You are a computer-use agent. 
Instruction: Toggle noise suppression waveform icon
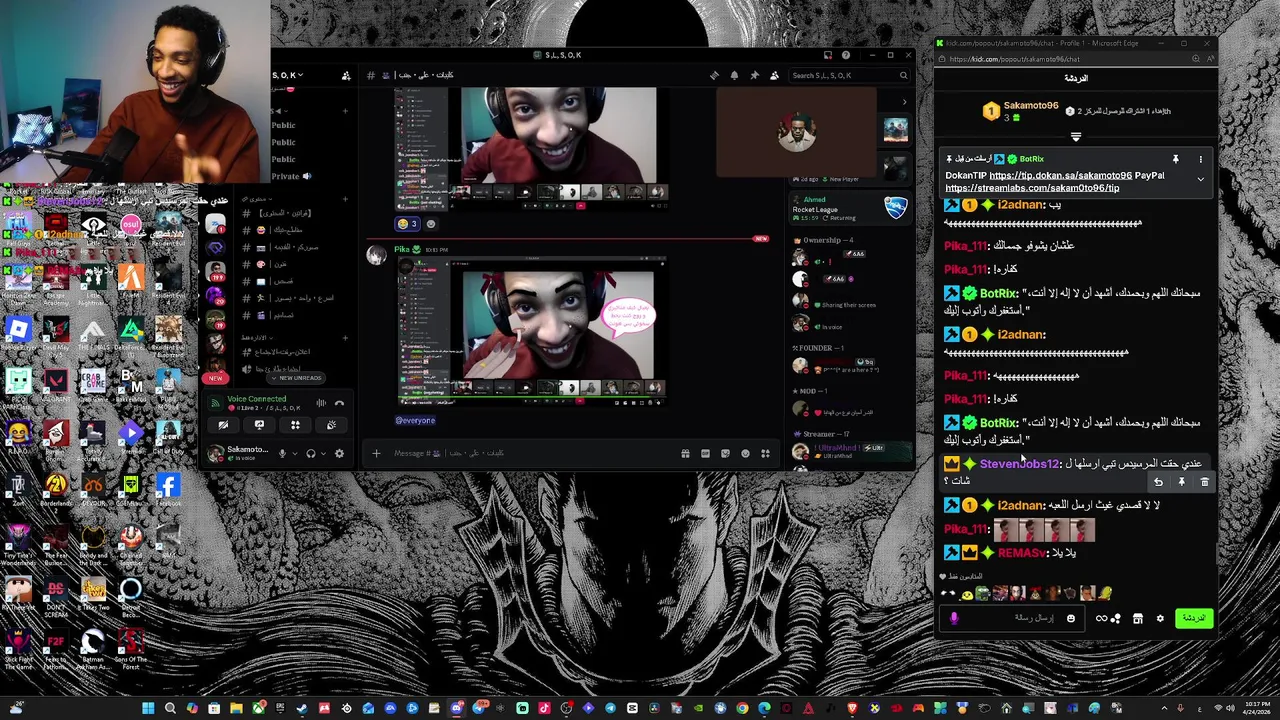coord(321,403)
